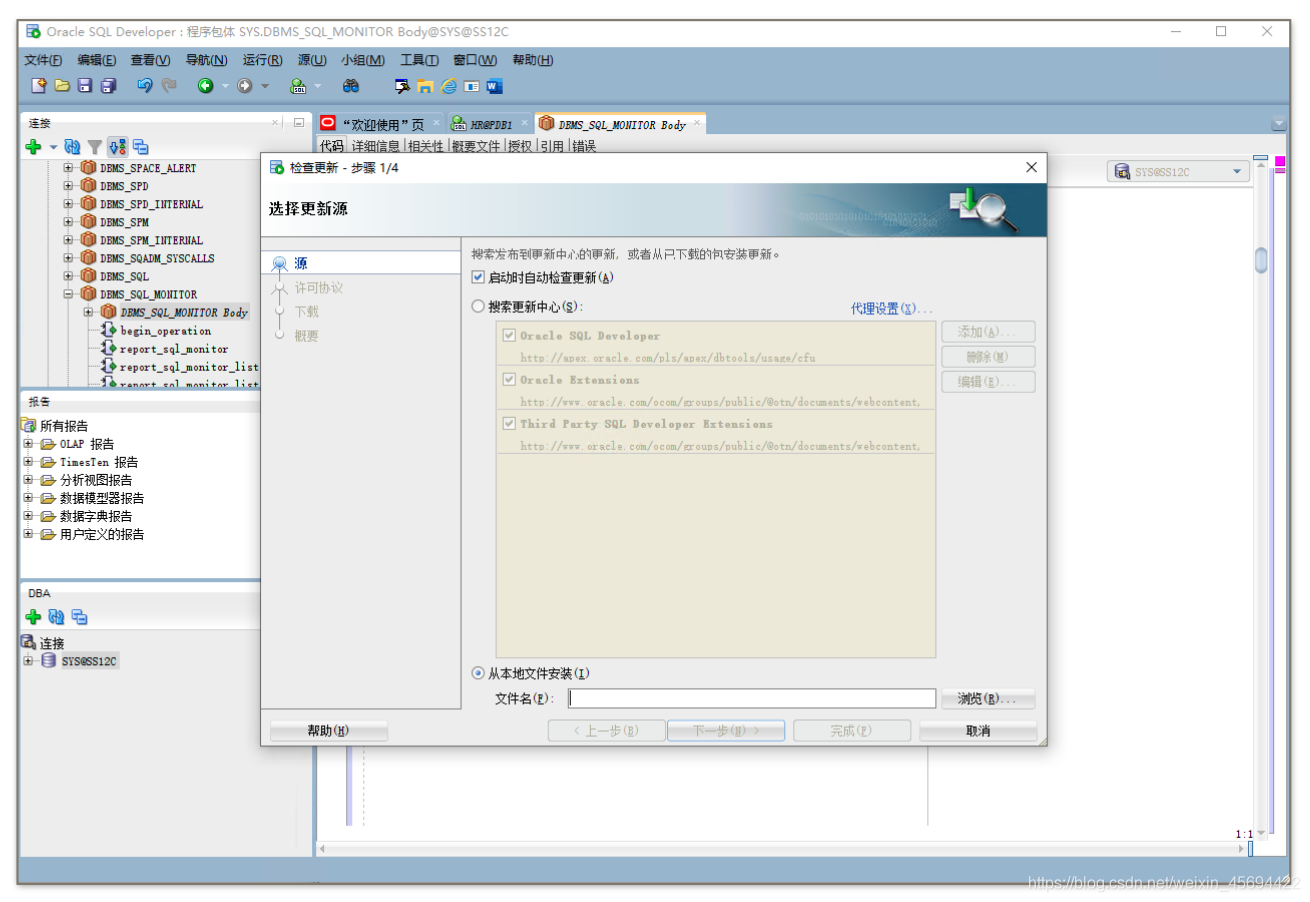Open dropdown arrow beside New Connection plus

(53, 147)
